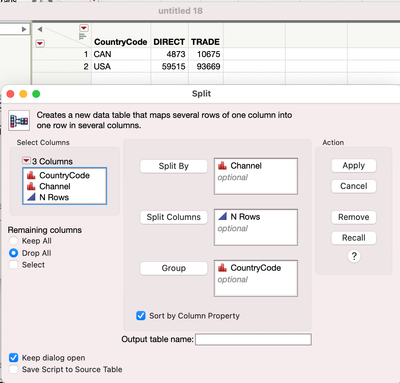Select N Rows in Select Columns list
This screenshot has width=400, height=383.
pos(48,197)
